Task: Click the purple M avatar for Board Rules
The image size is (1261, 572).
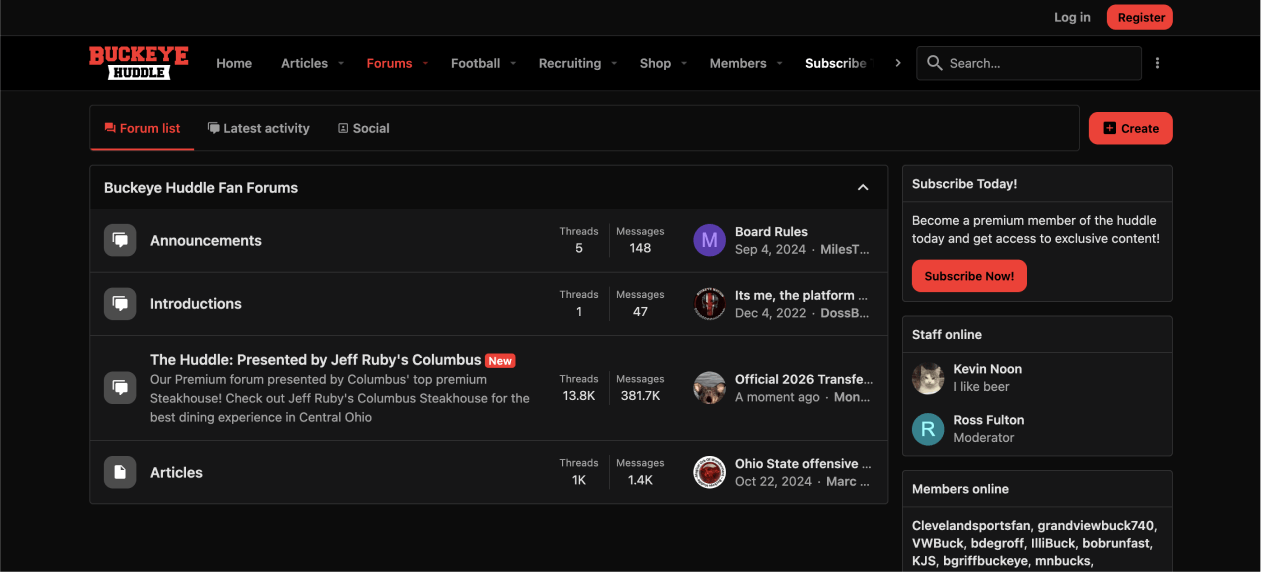Action: [709, 240]
